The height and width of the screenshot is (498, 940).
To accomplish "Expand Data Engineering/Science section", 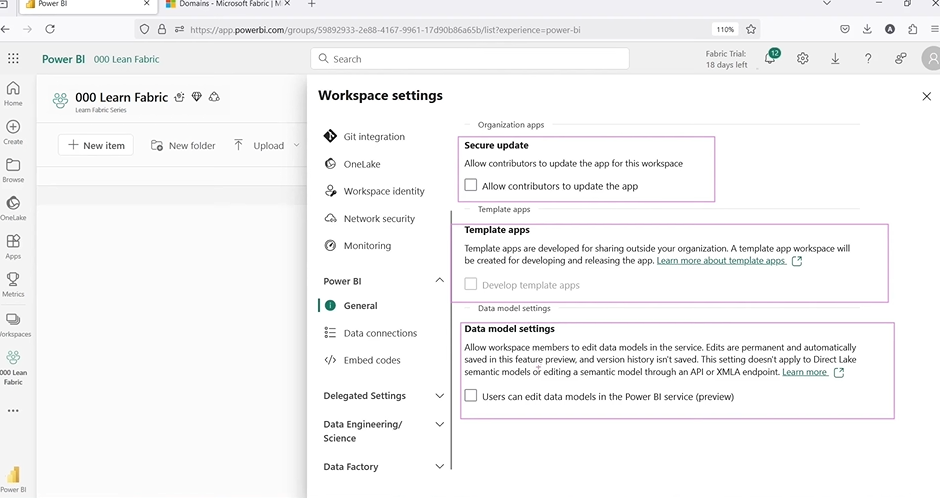I will pos(439,424).
